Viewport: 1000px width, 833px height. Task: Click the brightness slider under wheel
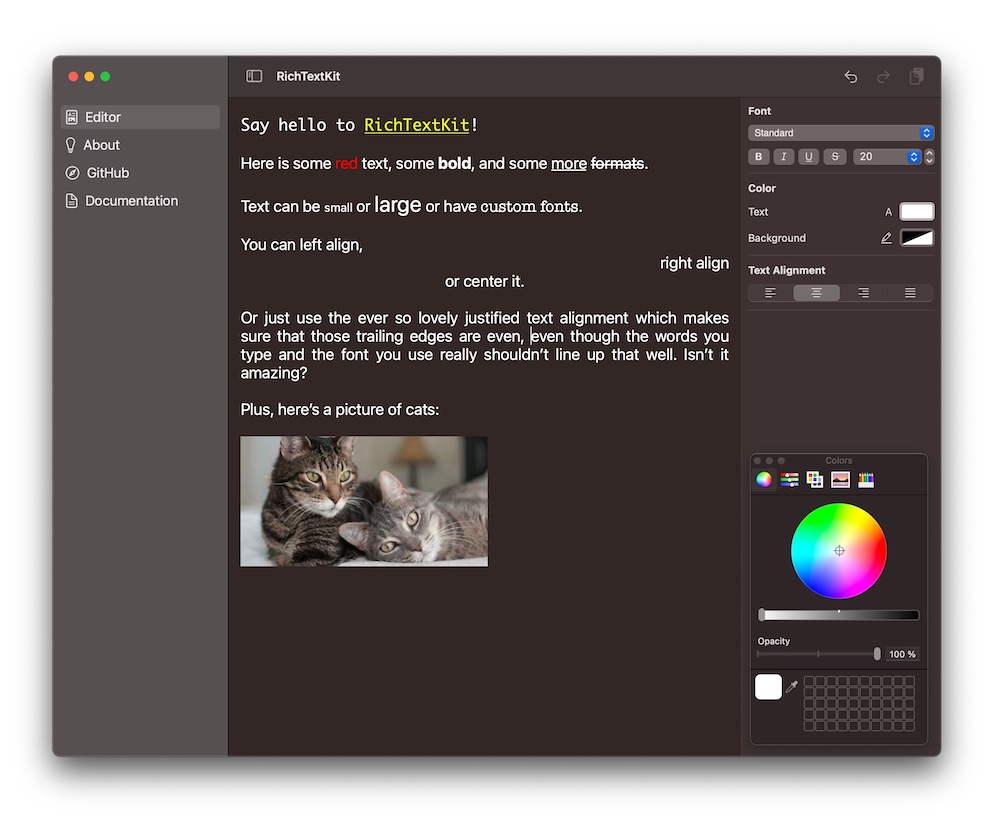click(839, 615)
